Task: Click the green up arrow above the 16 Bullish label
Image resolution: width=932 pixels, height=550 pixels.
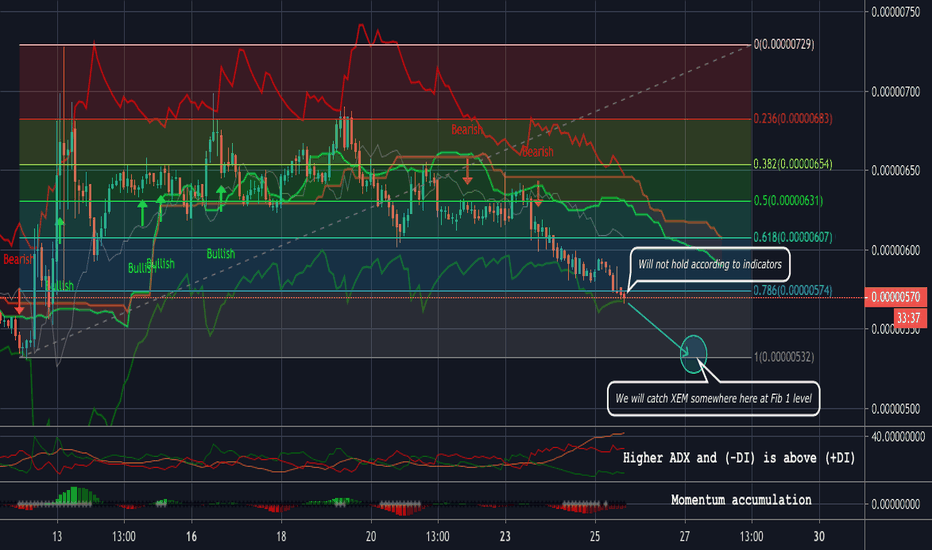Action: click(x=221, y=199)
